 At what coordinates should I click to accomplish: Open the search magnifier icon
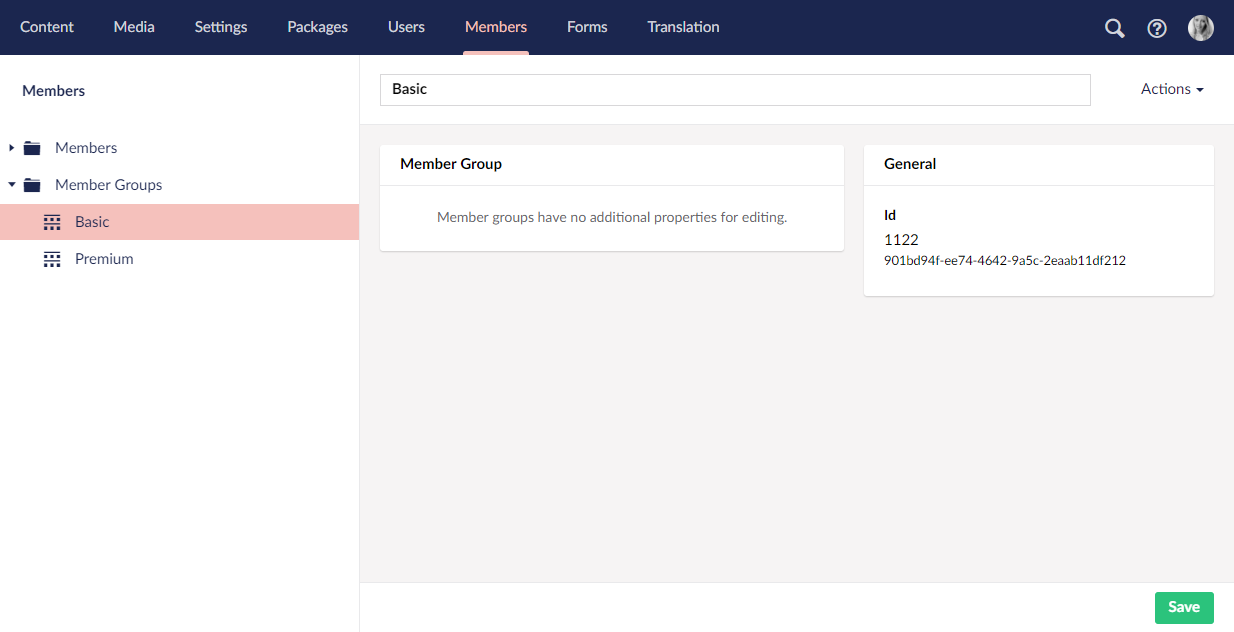[x=1114, y=28]
